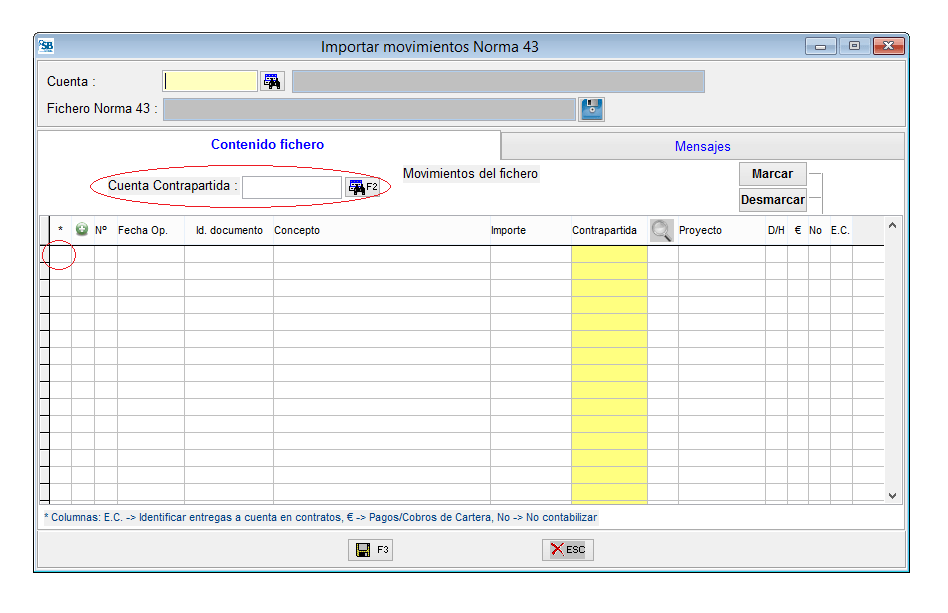Click the grid scrollbar up arrow

(893, 225)
